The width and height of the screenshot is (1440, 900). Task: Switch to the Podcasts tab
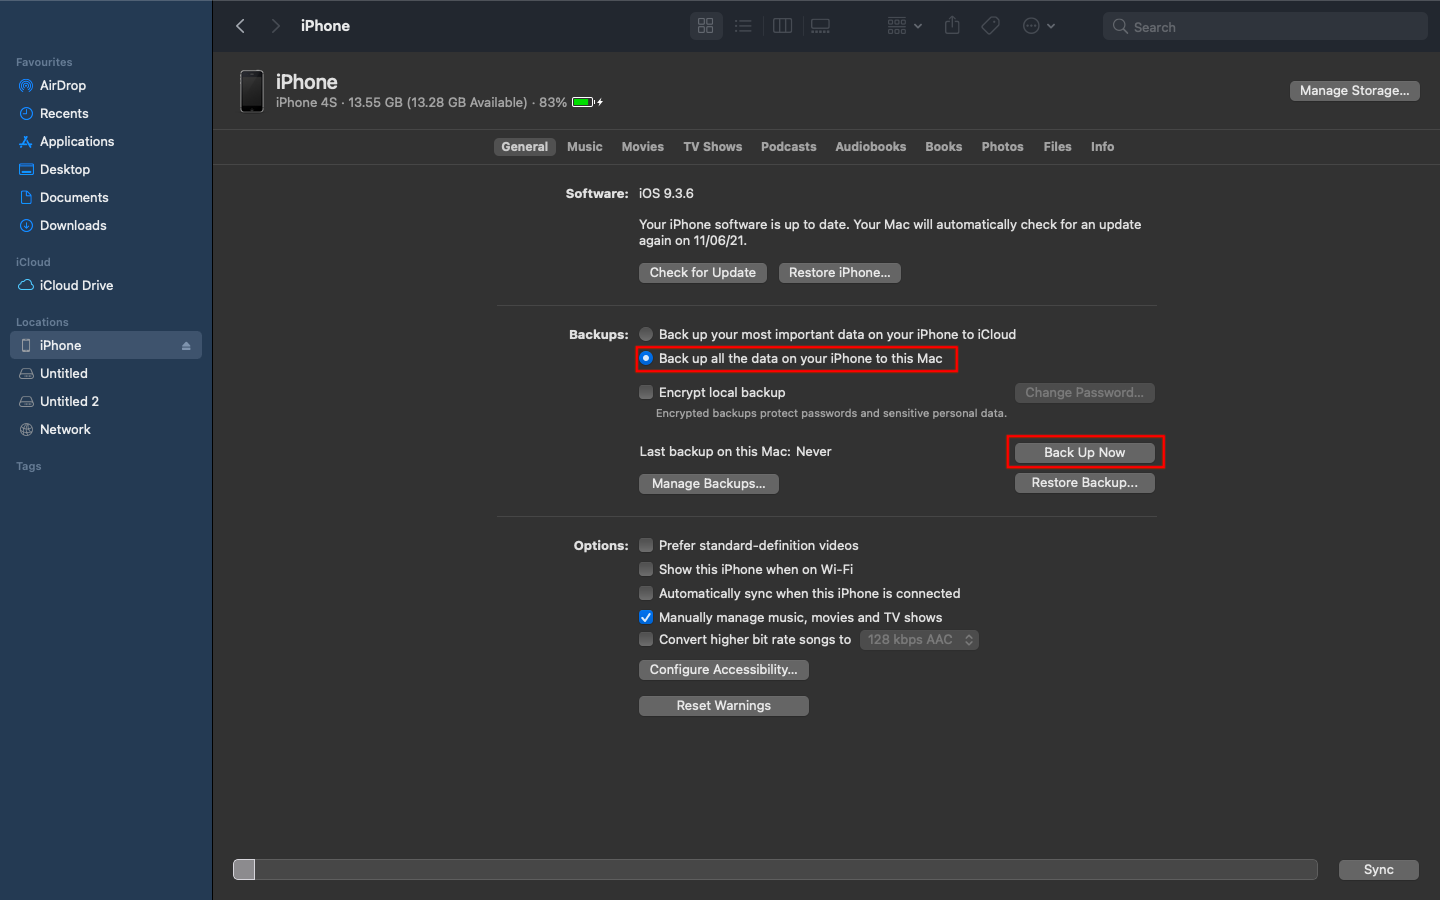point(789,147)
